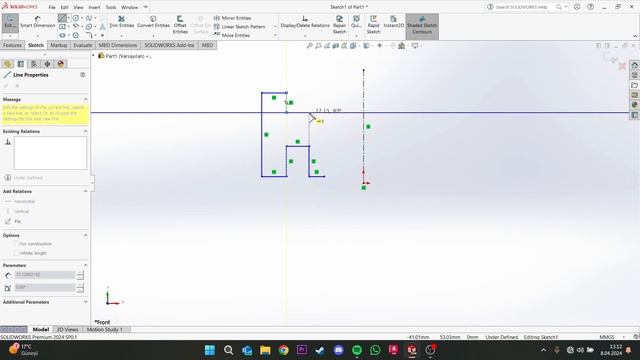Open DimXpertManager tab icon

pos(47,64)
